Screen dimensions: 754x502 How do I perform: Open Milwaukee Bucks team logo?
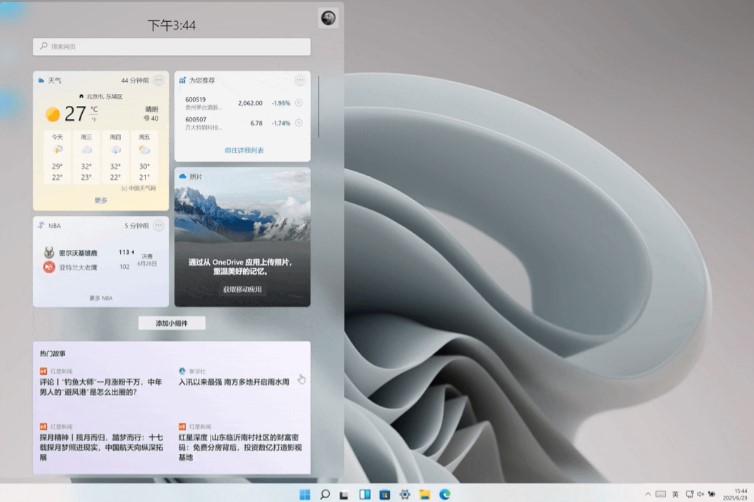pyautogui.click(x=49, y=252)
